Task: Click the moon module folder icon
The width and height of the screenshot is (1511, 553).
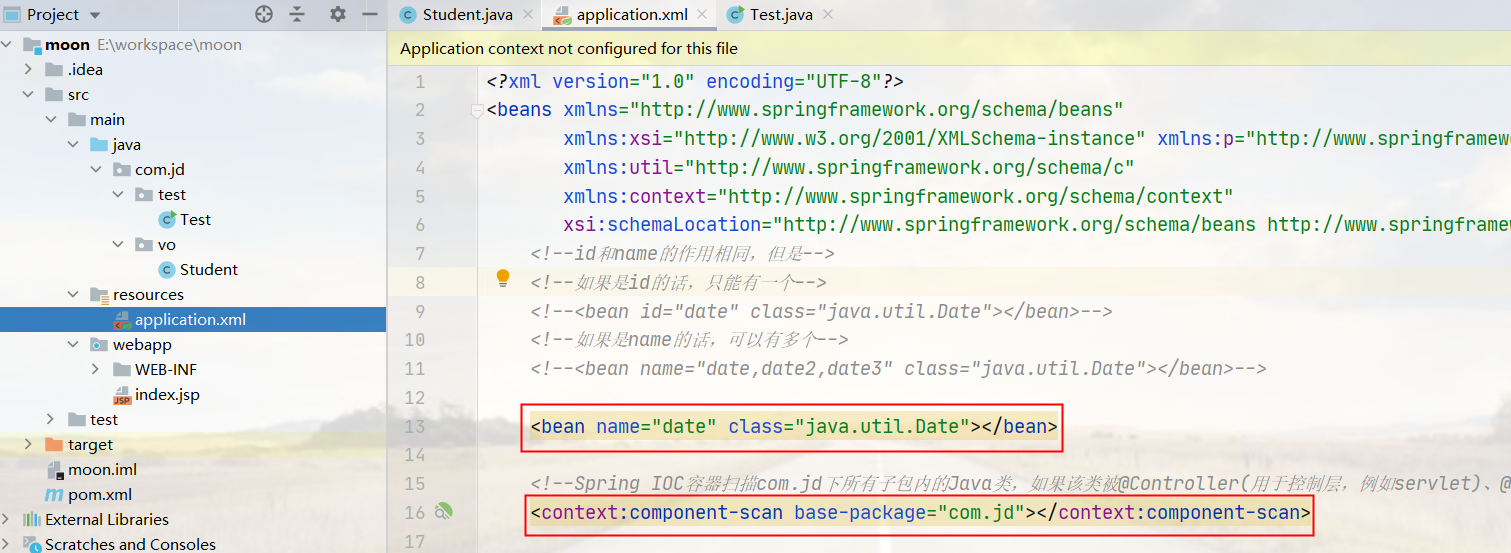Action: point(32,45)
